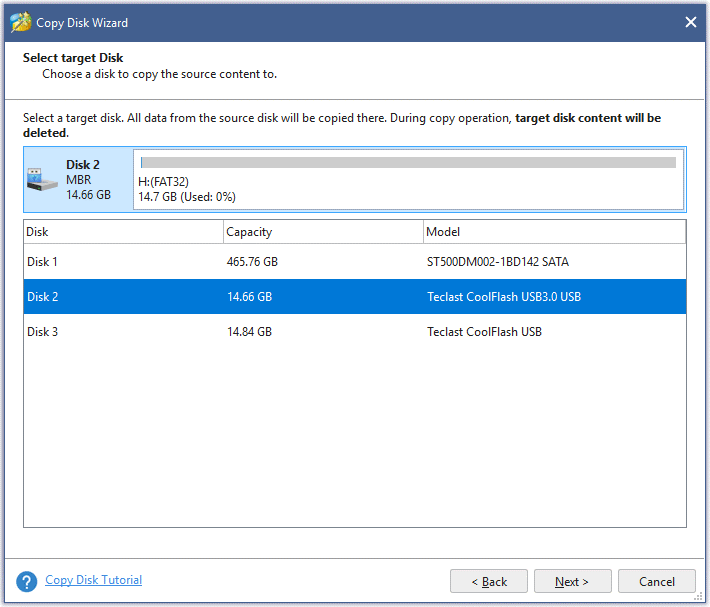Click the 14.84 GB capacity cell

point(249,332)
